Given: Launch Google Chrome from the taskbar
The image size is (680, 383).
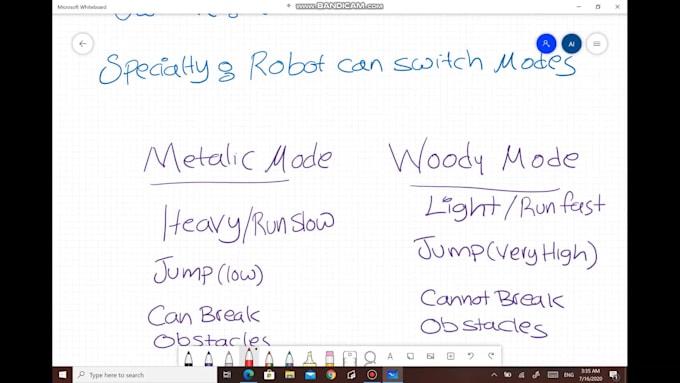Looking at the screenshot, I should click(331, 375).
